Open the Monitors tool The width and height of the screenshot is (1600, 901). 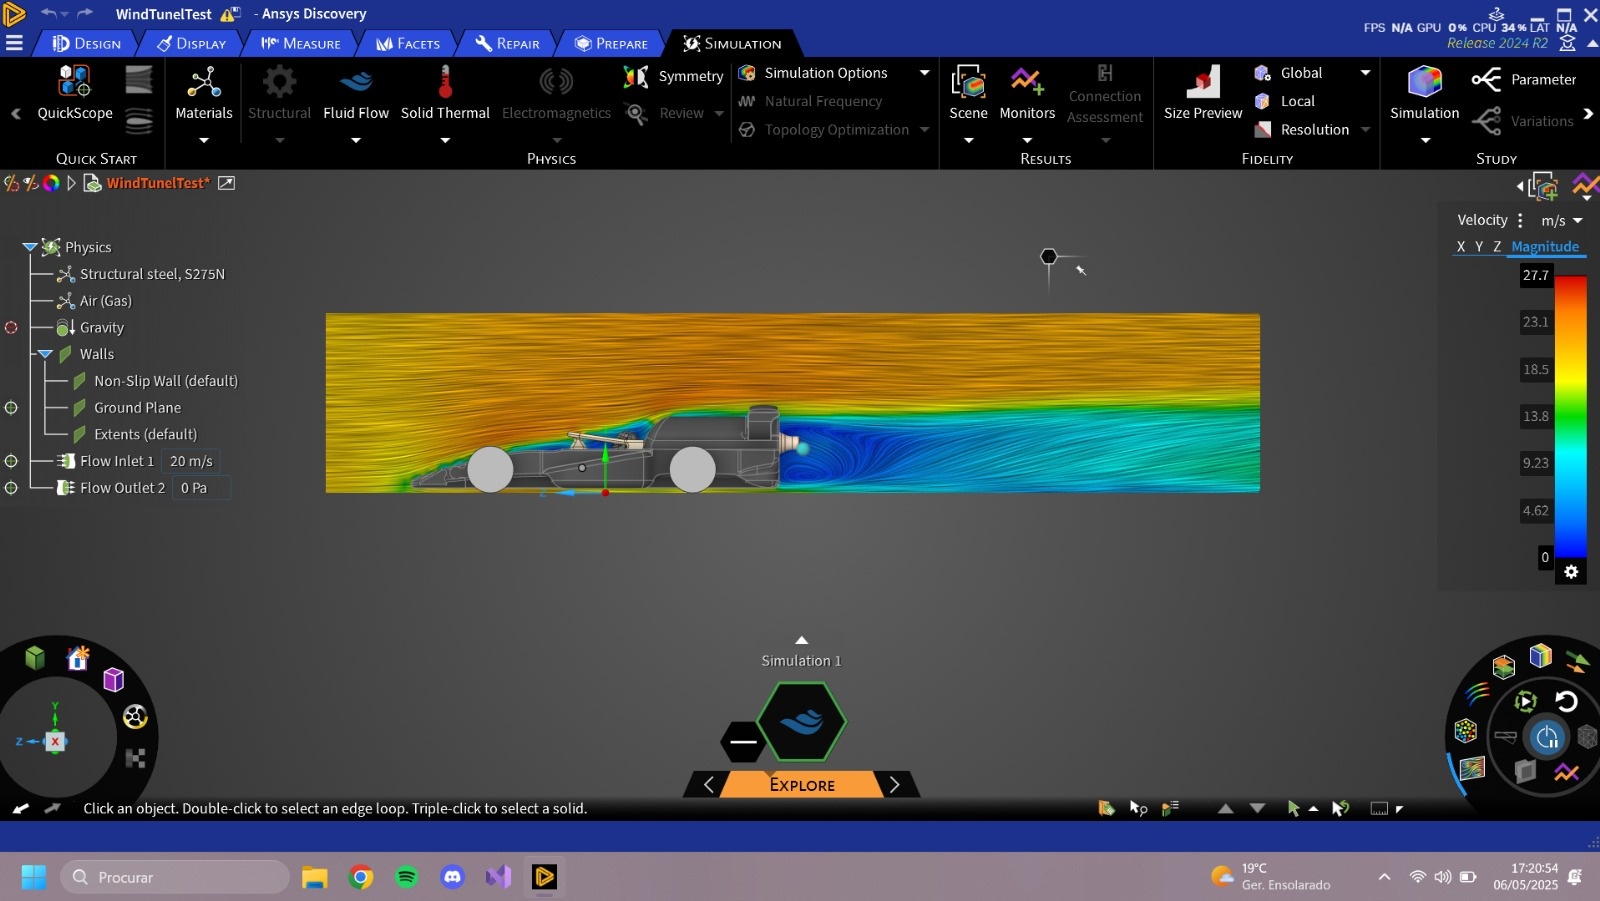pos(1026,90)
